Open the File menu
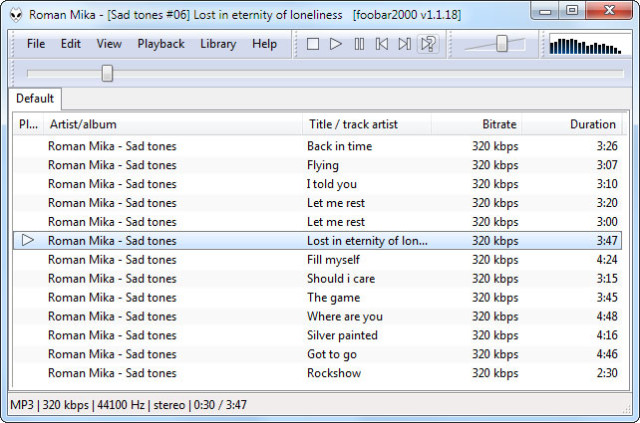This screenshot has height=423, width=640. (36, 44)
